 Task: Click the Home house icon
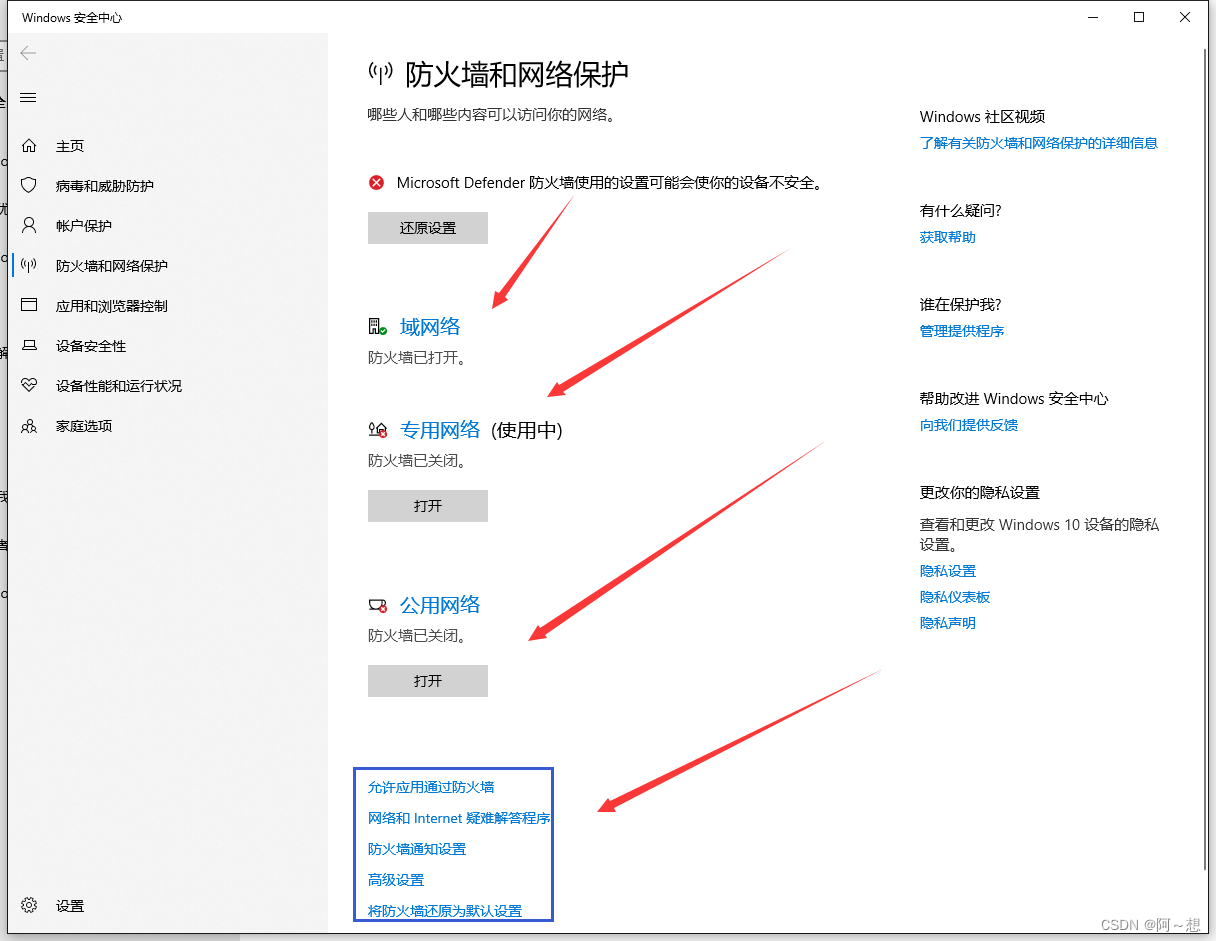point(29,146)
